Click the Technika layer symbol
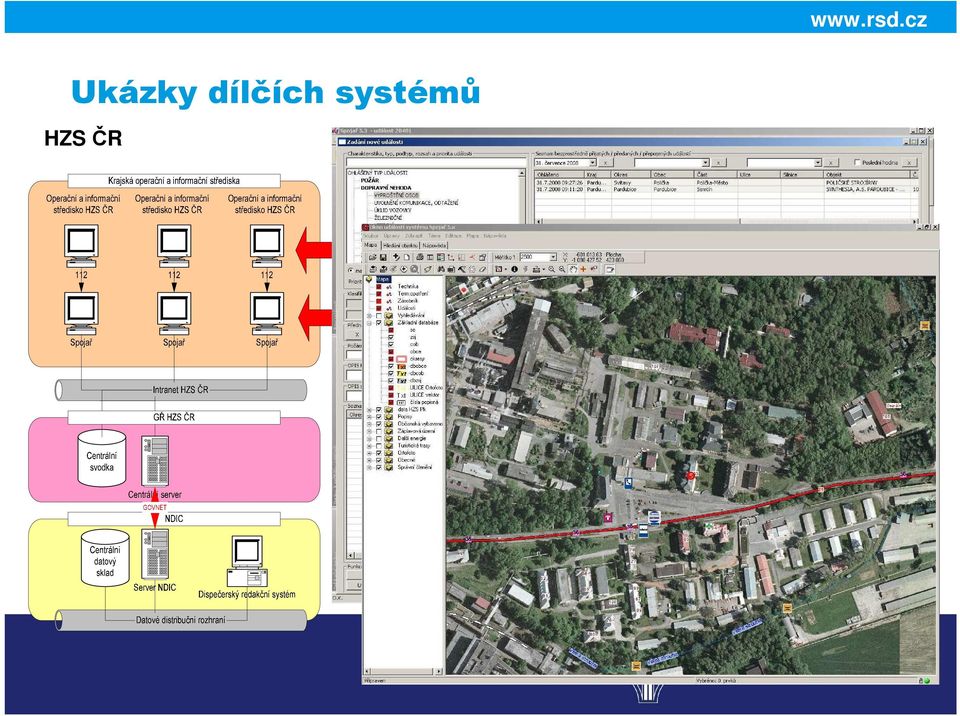 [389, 287]
